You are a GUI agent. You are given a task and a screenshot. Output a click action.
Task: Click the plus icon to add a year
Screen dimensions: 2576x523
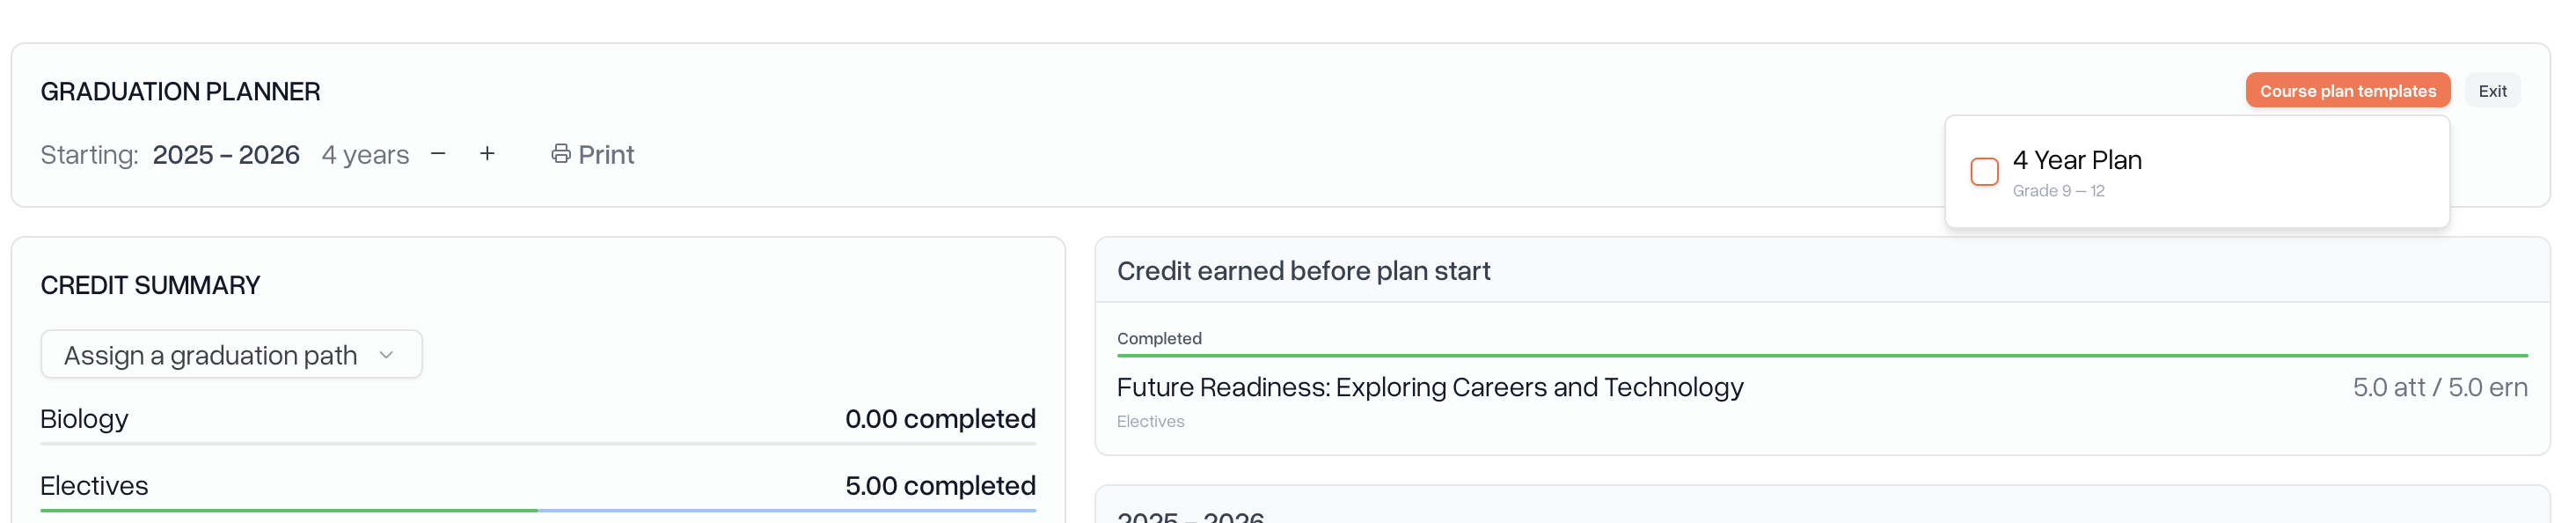click(x=487, y=154)
